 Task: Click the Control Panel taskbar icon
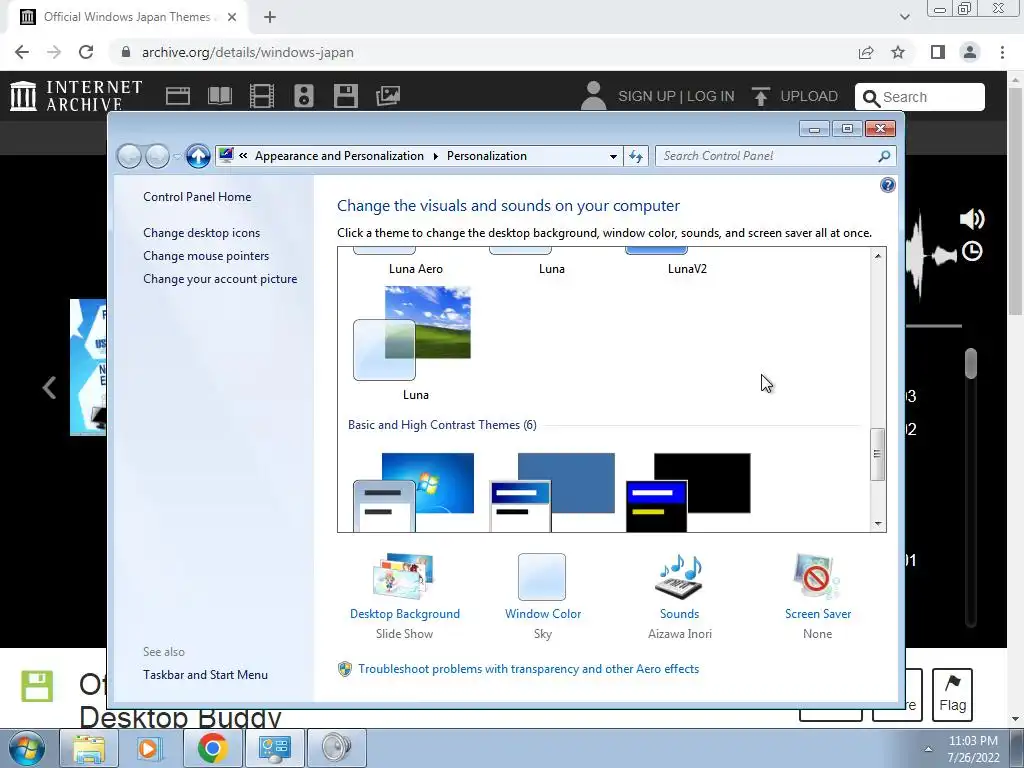[274, 748]
